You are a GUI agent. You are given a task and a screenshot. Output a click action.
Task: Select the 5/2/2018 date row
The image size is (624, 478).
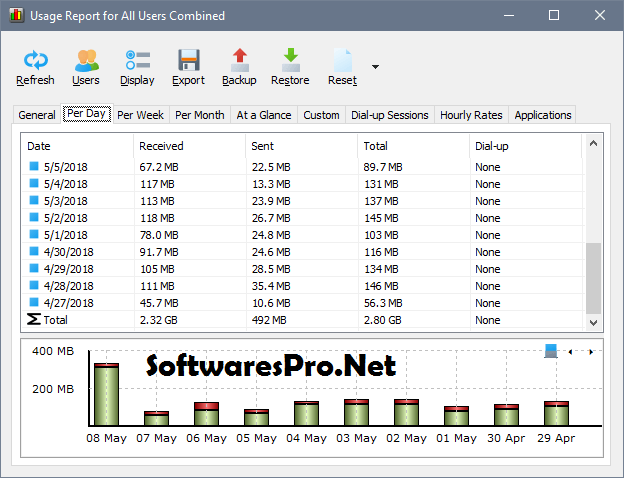click(x=302, y=218)
